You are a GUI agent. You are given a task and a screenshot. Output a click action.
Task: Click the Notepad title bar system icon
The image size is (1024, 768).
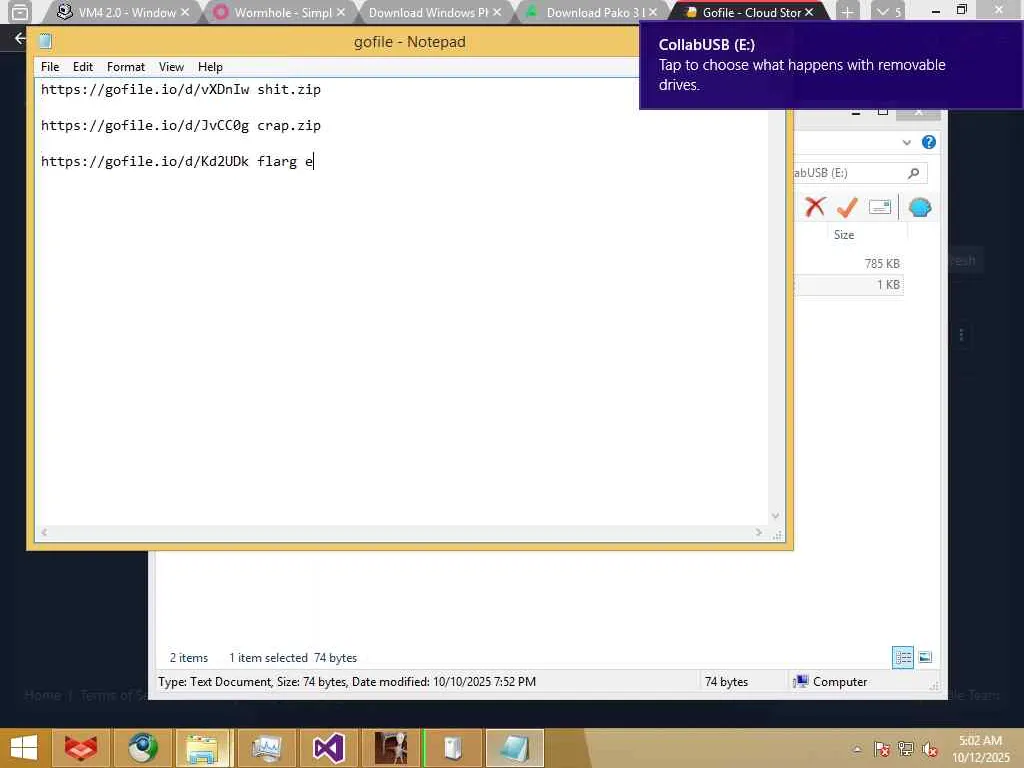click(46, 42)
